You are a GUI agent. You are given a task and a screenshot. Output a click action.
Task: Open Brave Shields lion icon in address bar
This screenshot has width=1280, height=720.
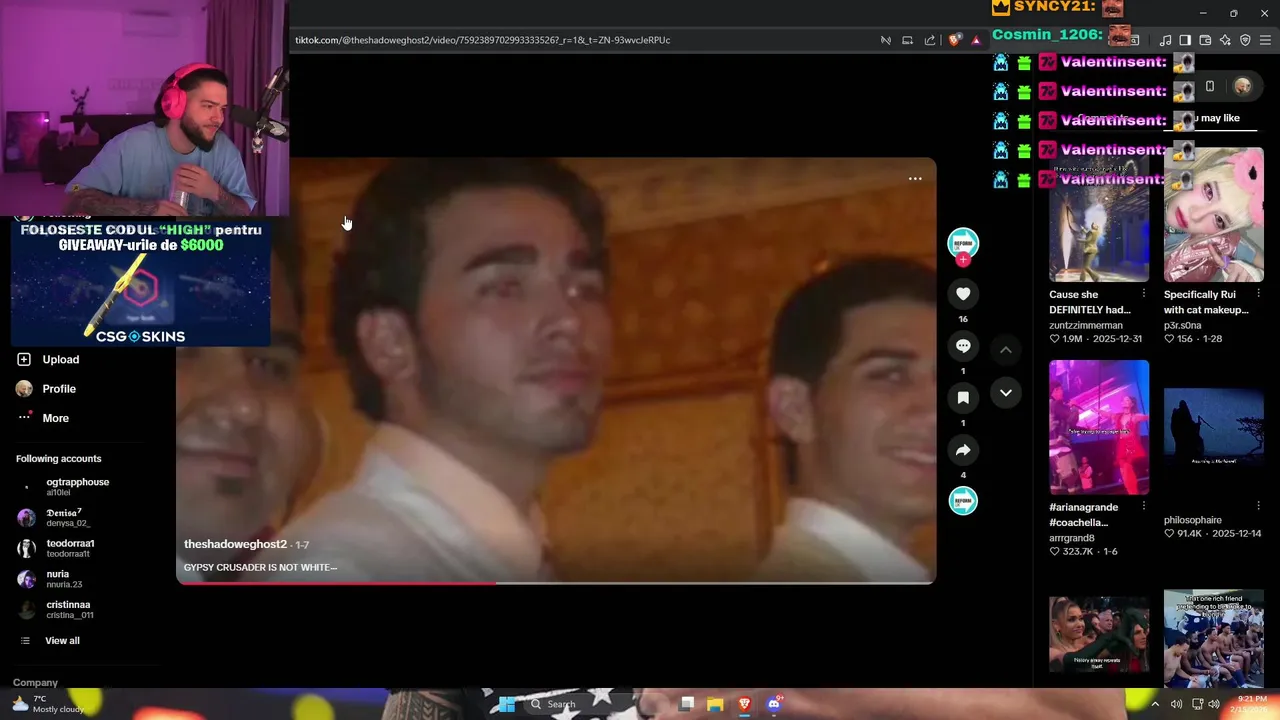click(x=955, y=40)
